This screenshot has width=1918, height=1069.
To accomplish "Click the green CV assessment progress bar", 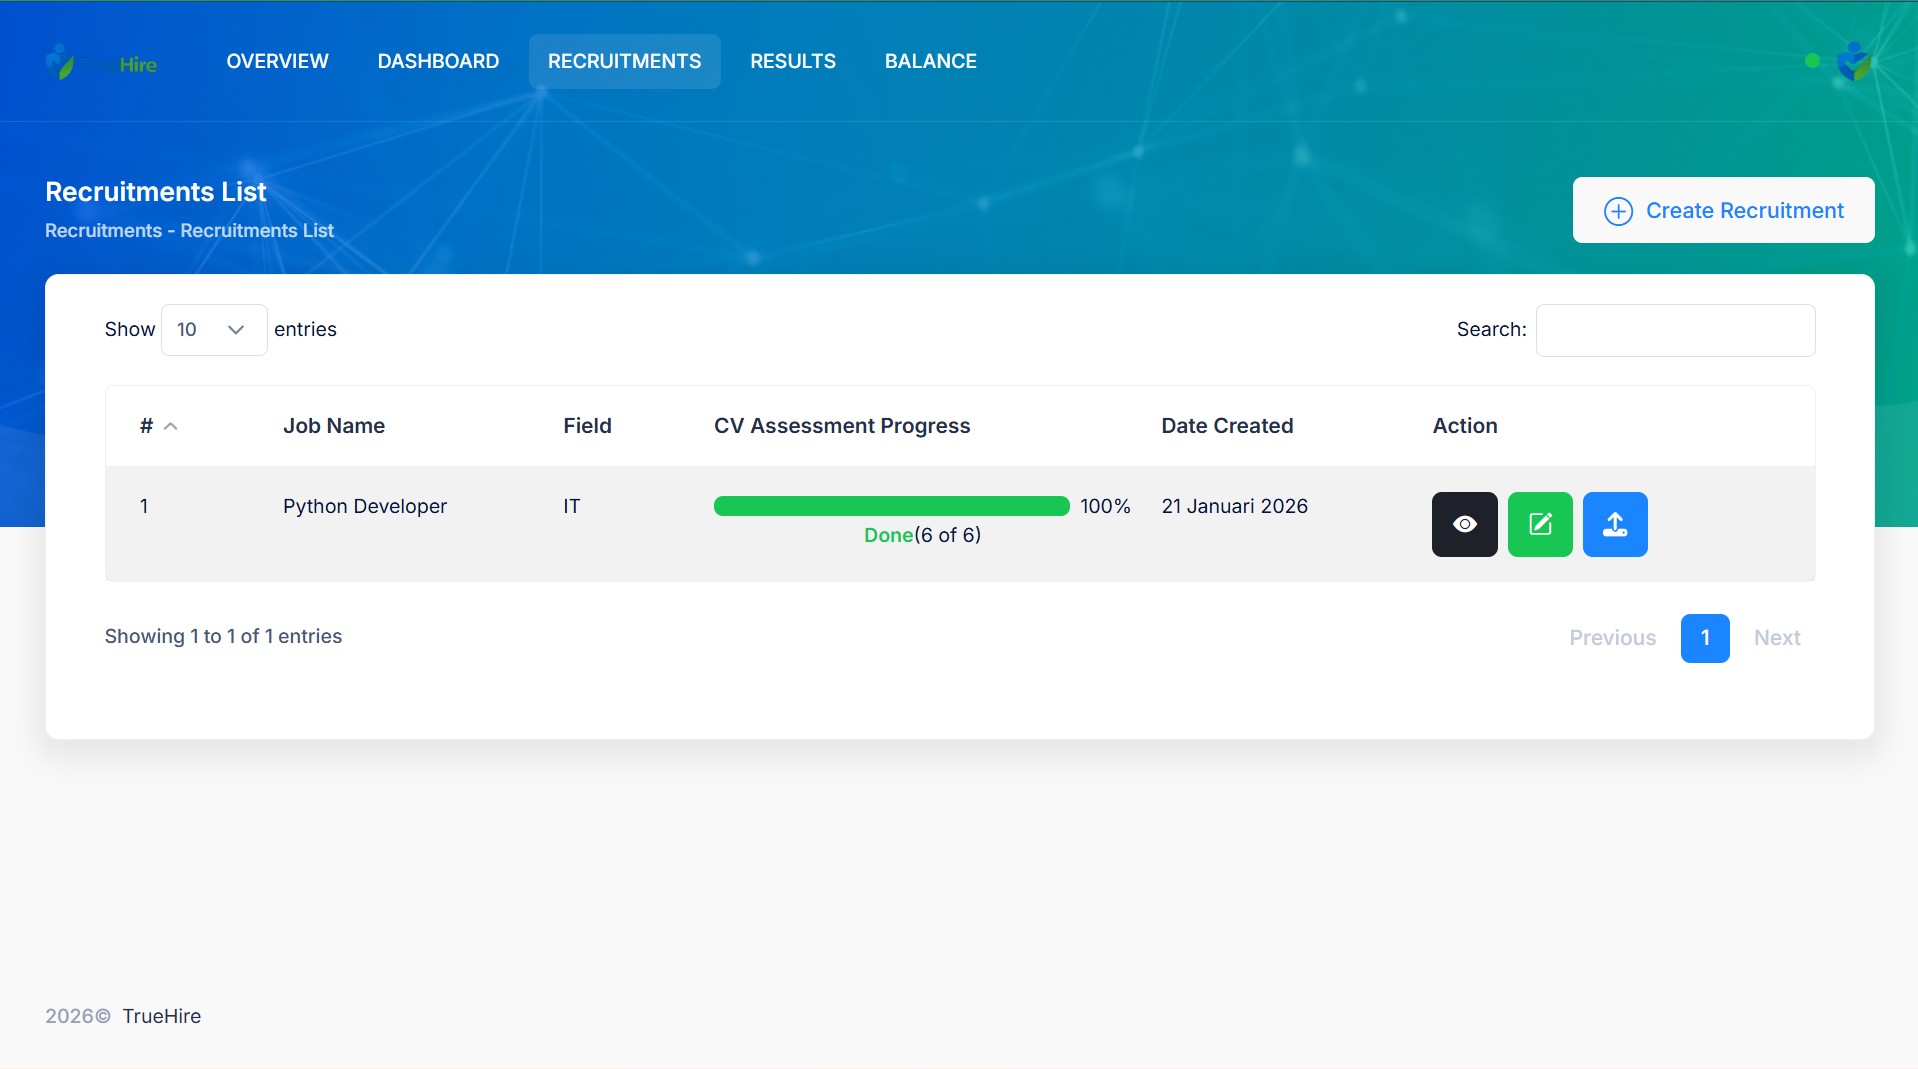I will 890,506.
